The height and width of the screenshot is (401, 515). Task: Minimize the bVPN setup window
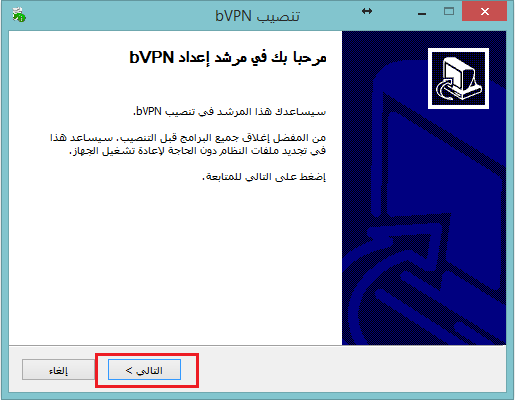click(x=422, y=13)
